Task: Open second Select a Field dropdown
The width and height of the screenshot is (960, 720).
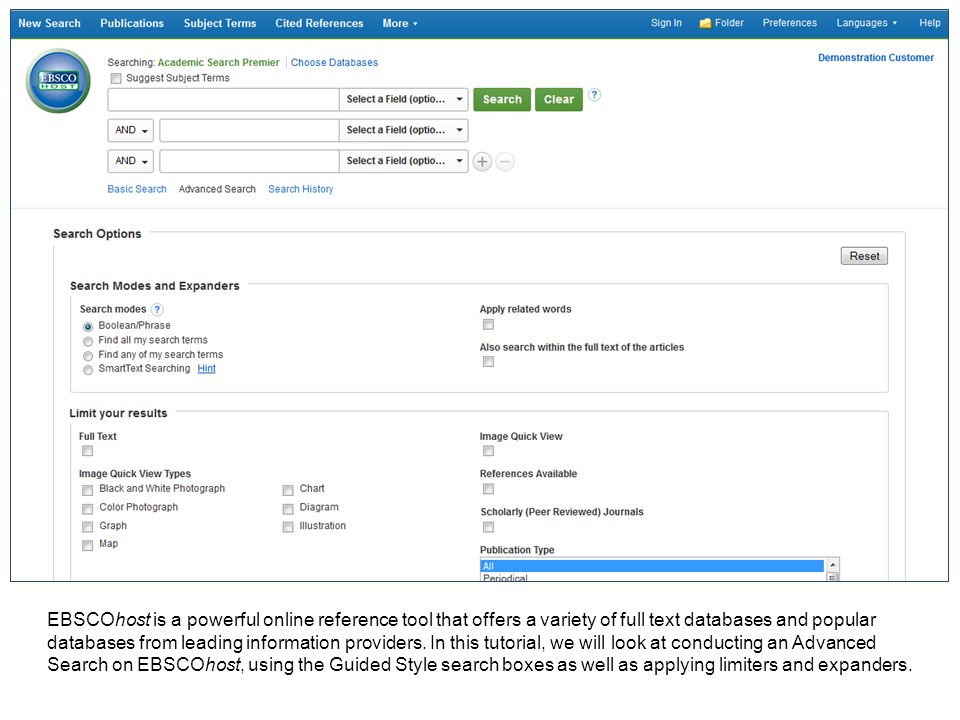Action: tap(404, 130)
